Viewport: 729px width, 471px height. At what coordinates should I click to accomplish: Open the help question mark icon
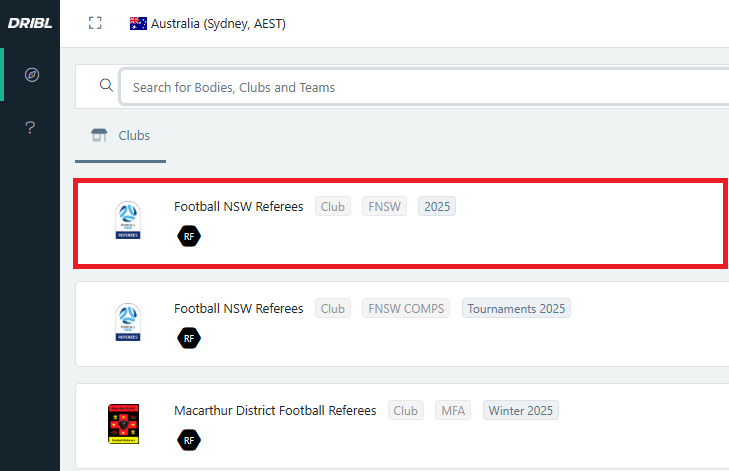[x=31, y=127]
